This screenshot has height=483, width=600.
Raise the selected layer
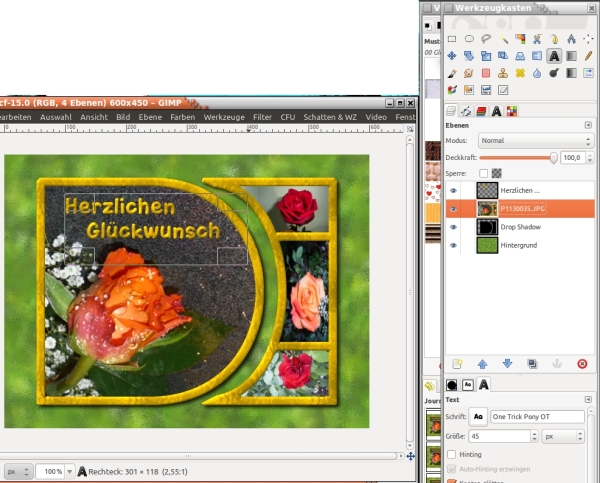coord(483,364)
